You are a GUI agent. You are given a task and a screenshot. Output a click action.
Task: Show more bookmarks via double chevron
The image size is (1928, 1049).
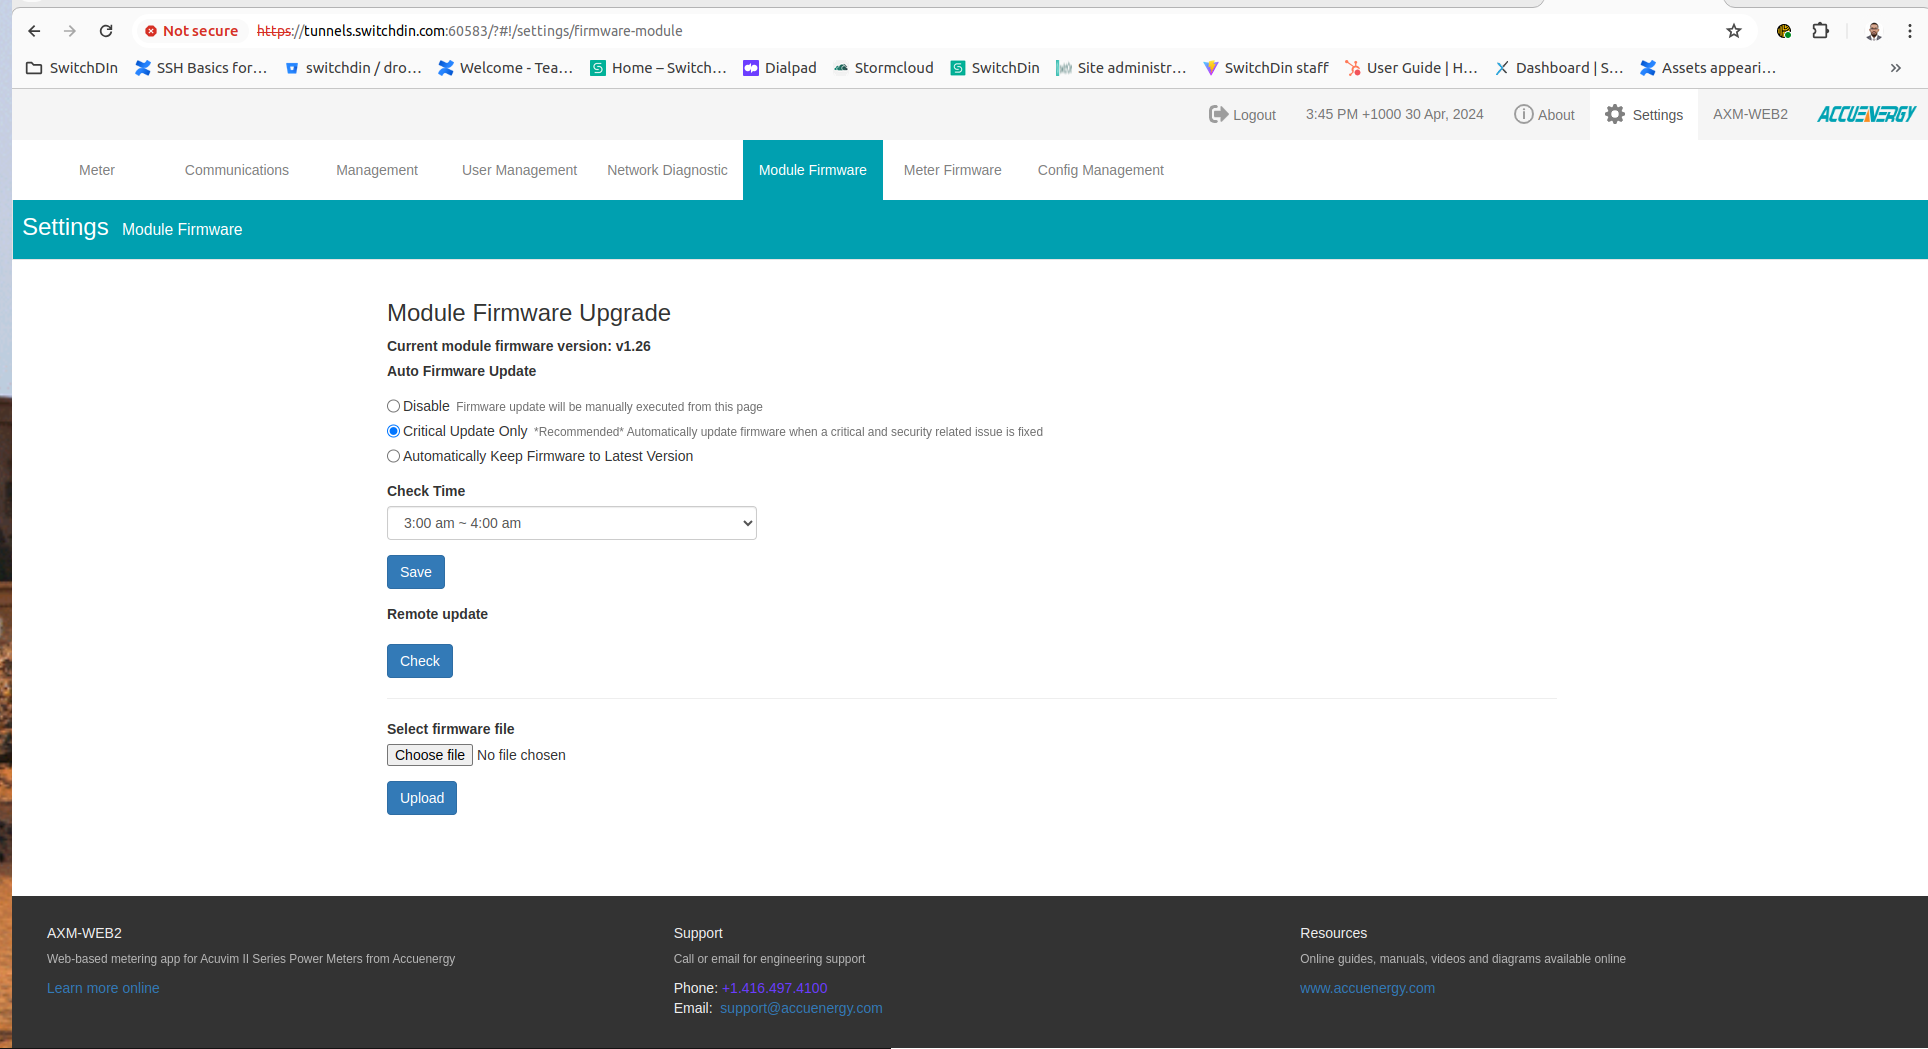1895,68
